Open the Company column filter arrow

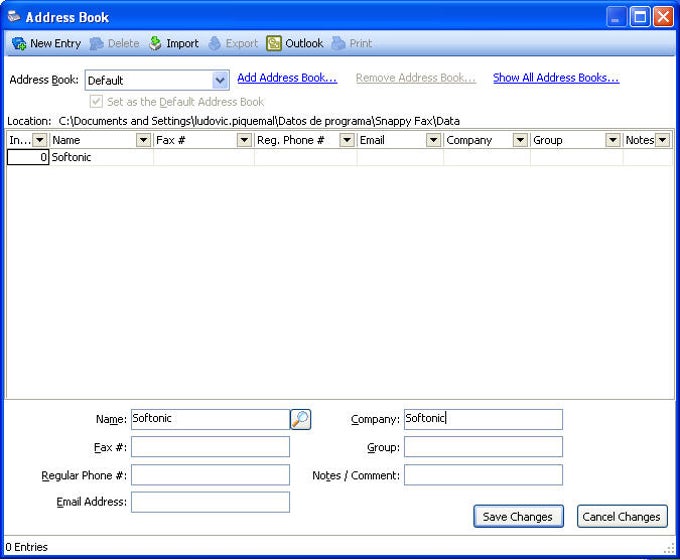tap(520, 140)
